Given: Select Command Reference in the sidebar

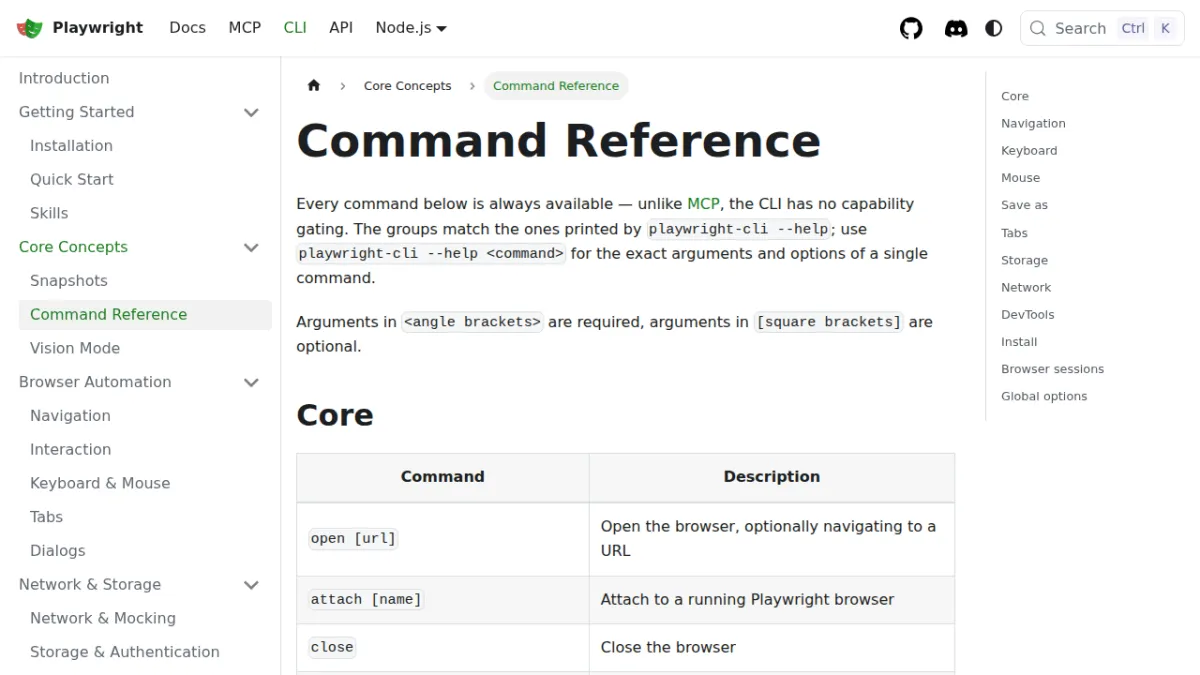Looking at the screenshot, I should click(145, 314).
